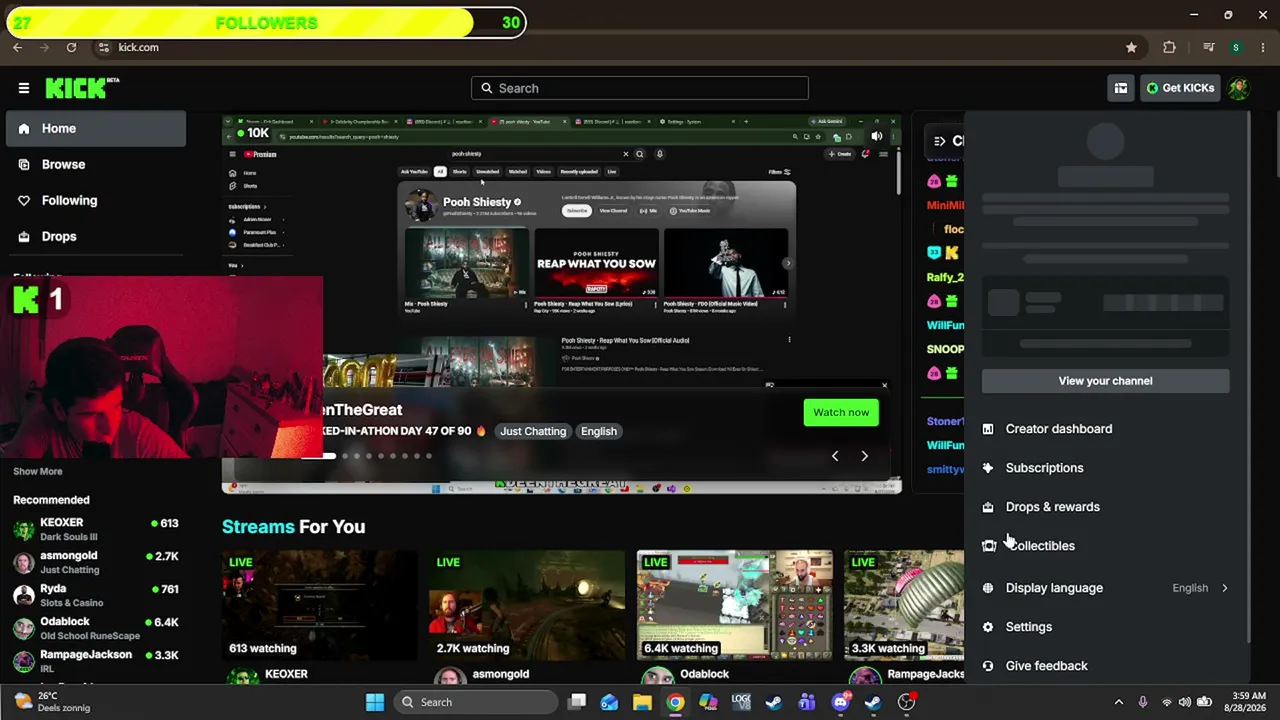Image resolution: width=1280 pixels, height=720 pixels.
Task: Click browser back arrow
Action: (x=17, y=47)
